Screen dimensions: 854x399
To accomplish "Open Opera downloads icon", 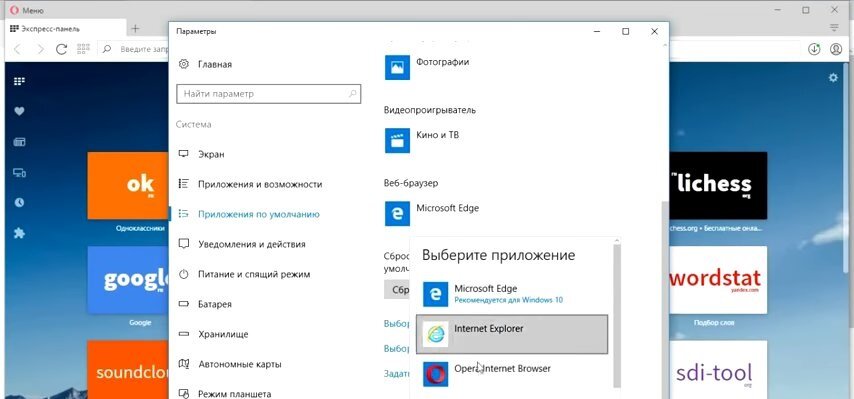I will tap(814, 49).
